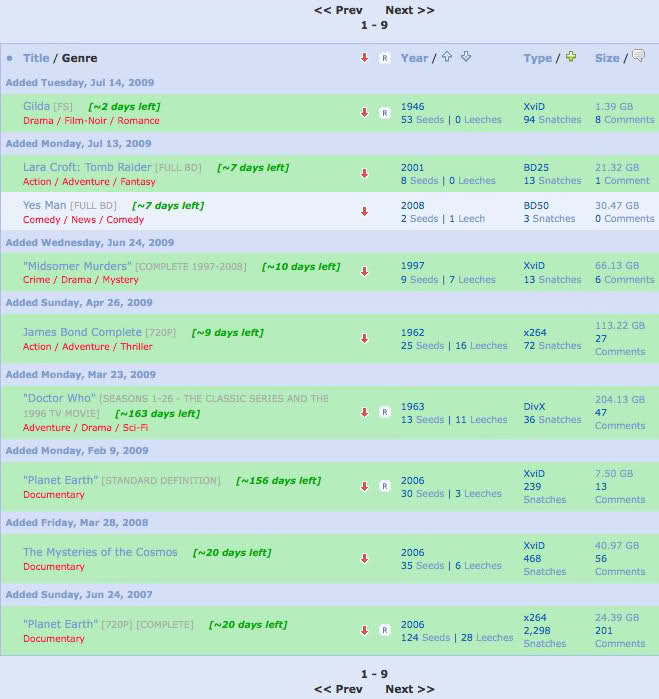Screen dimensions: 659x699
Task: Open James Bond Complete torrent page
Action: click(x=82, y=332)
